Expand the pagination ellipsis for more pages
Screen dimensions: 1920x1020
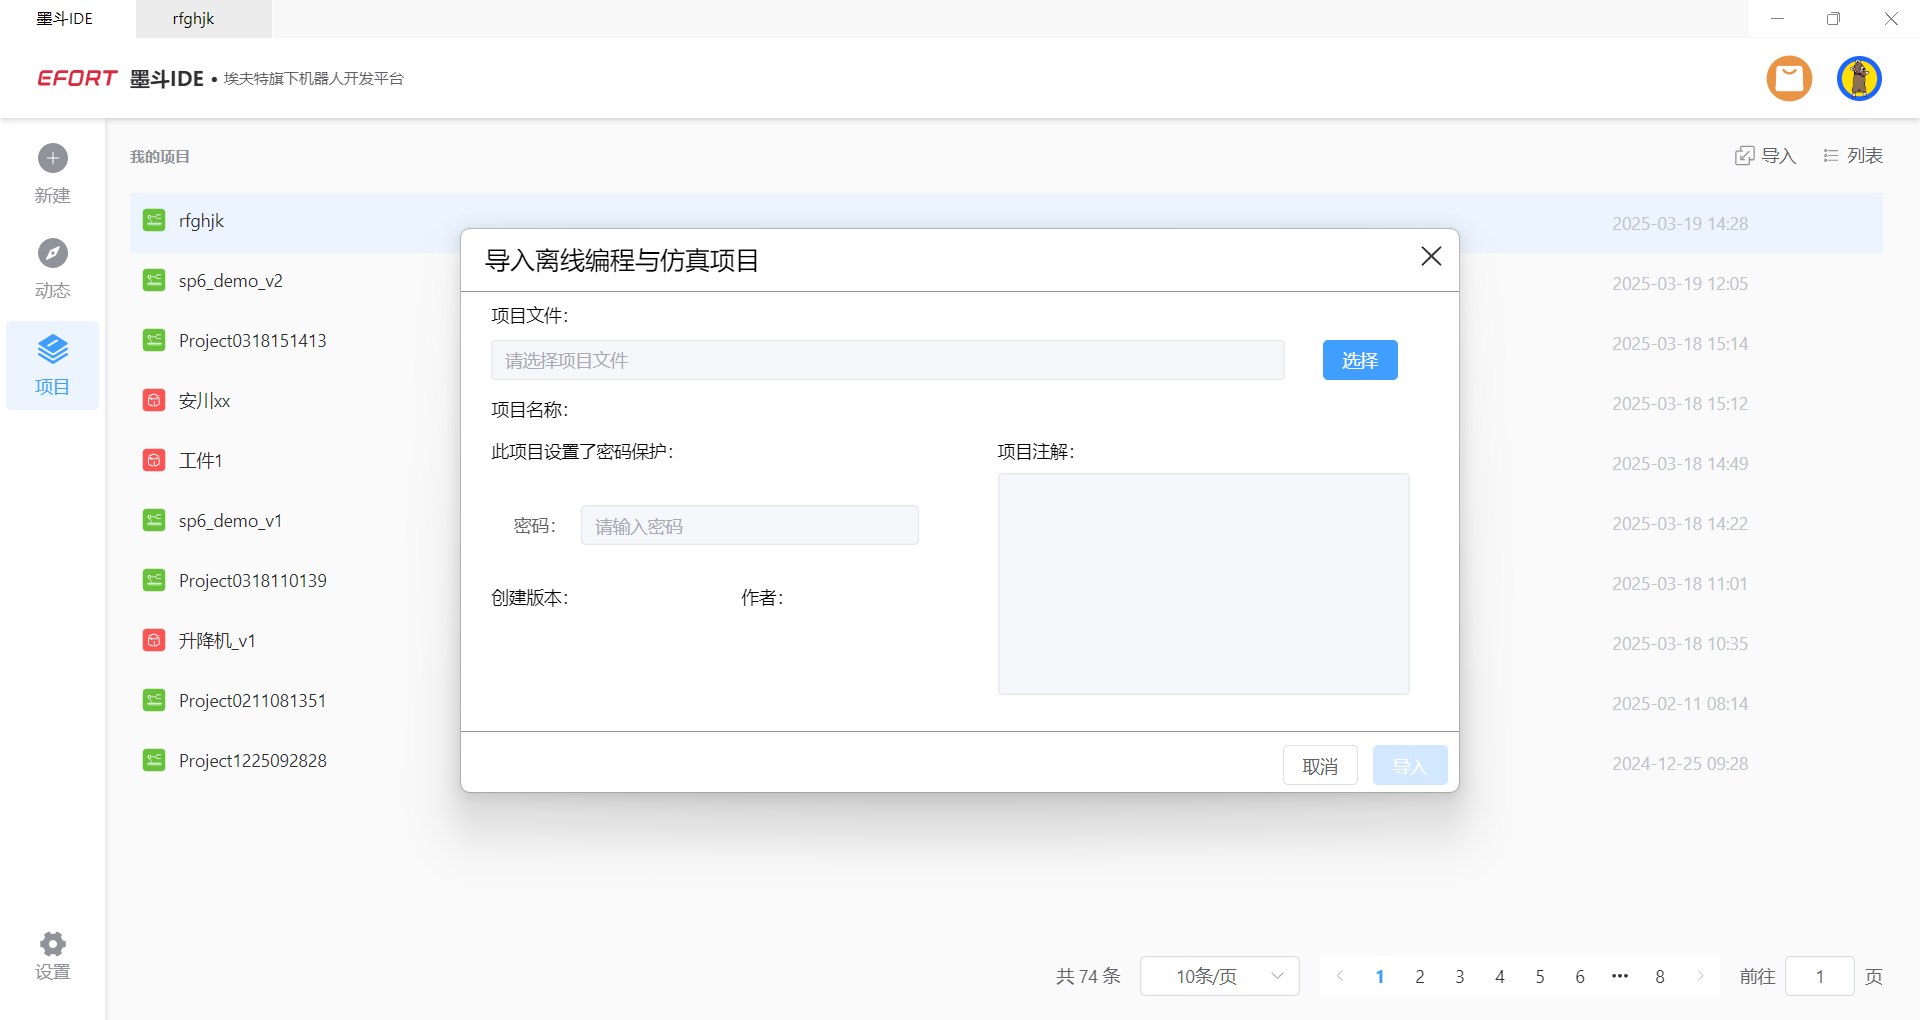(1619, 976)
